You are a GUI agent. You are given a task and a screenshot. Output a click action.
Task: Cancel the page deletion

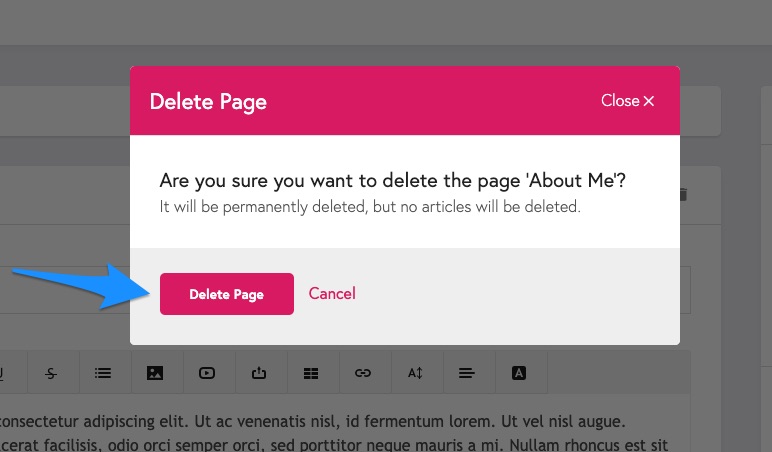pos(332,293)
